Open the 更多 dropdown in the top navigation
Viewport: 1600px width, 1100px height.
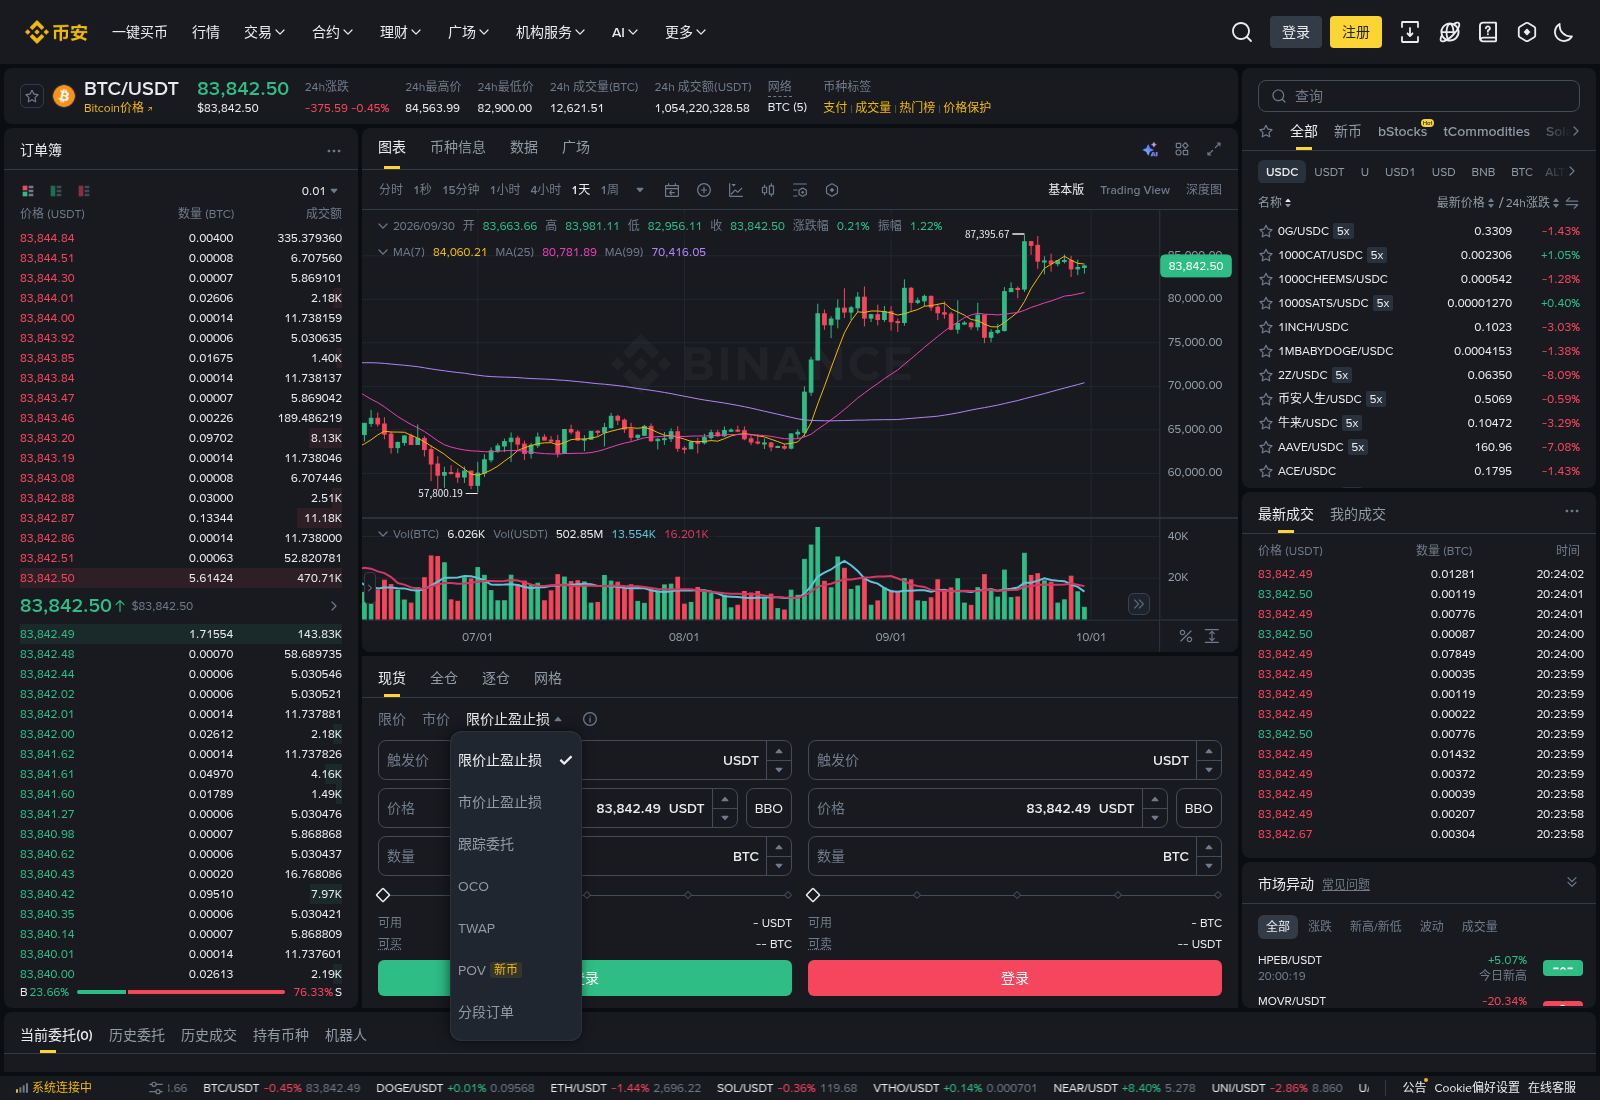point(686,33)
